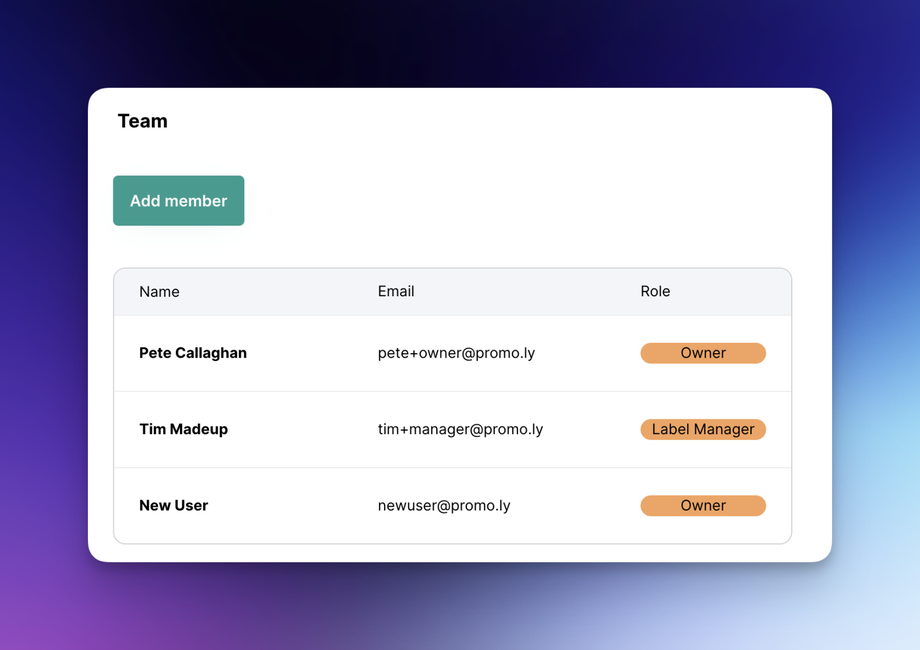Image resolution: width=920 pixels, height=650 pixels.
Task: Click the pete+owner@promo.ly email address
Action: point(456,353)
